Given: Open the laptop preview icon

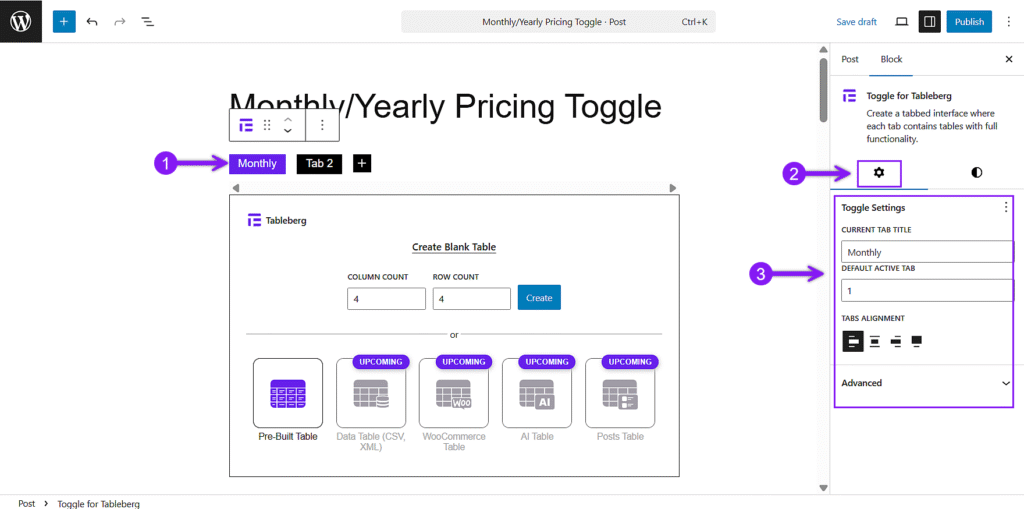Looking at the screenshot, I should pyautogui.click(x=902, y=22).
